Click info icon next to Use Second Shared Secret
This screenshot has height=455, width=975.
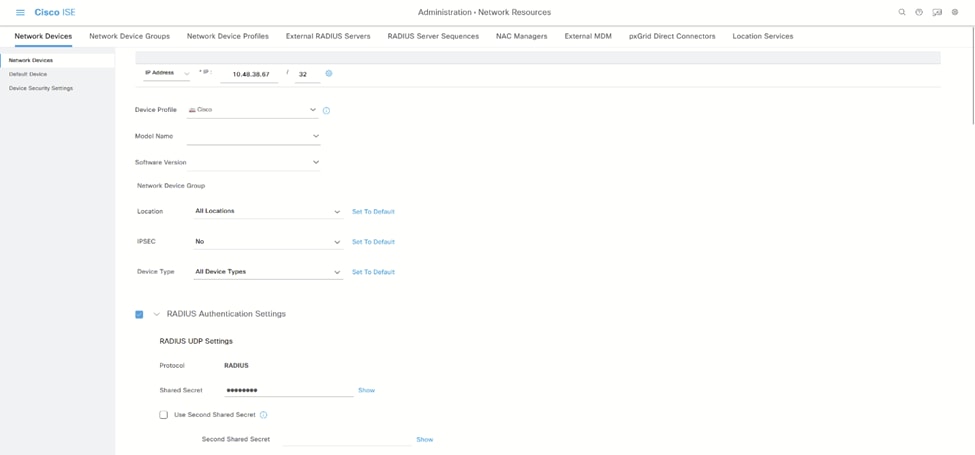click(x=263, y=415)
